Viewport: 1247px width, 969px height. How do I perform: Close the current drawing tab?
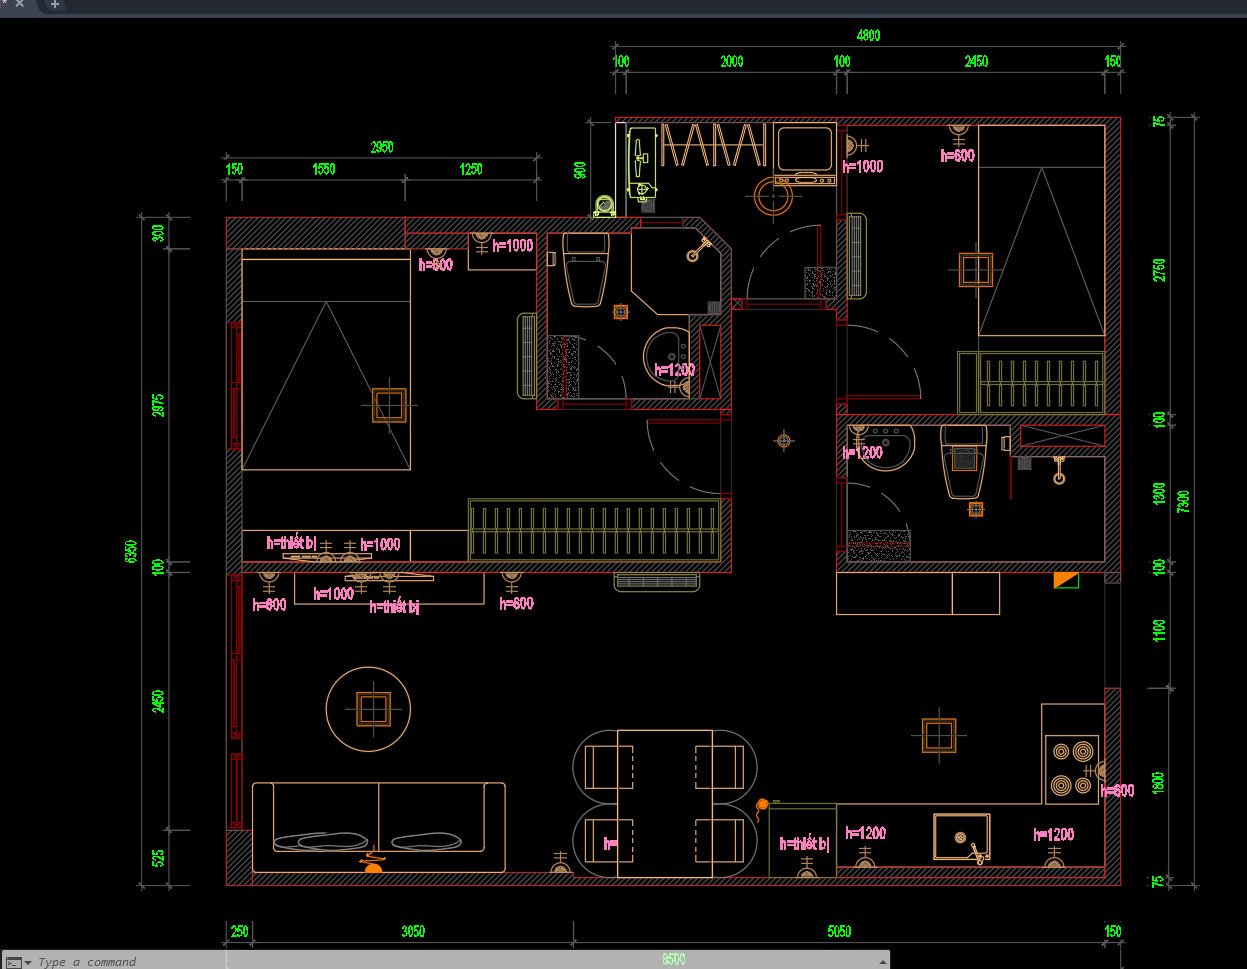19,4
